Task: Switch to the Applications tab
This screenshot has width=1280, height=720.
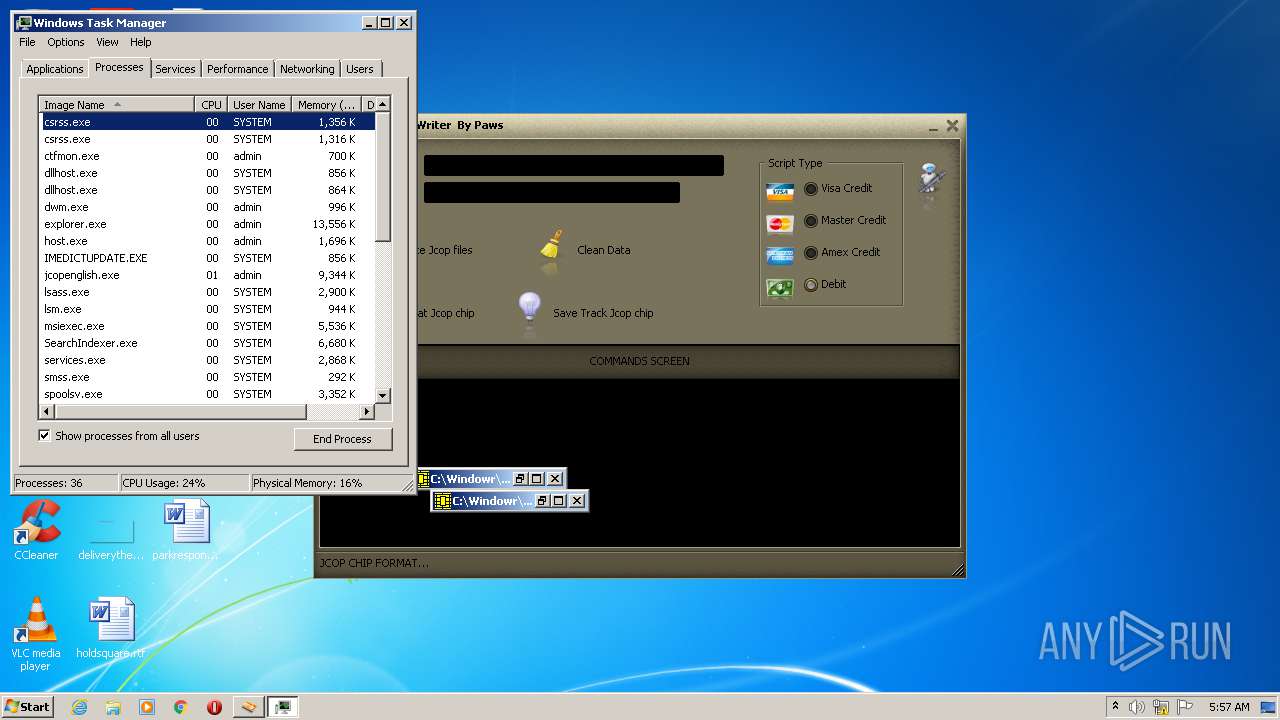Action: [x=54, y=69]
